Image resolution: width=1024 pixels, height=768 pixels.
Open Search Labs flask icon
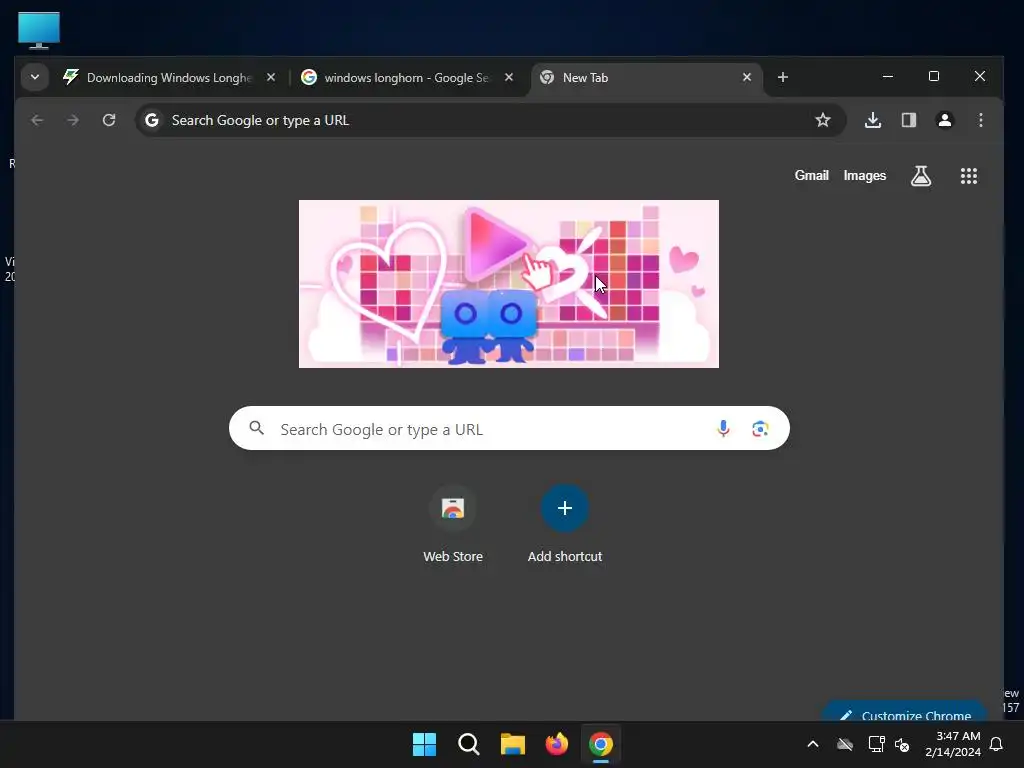921,176
